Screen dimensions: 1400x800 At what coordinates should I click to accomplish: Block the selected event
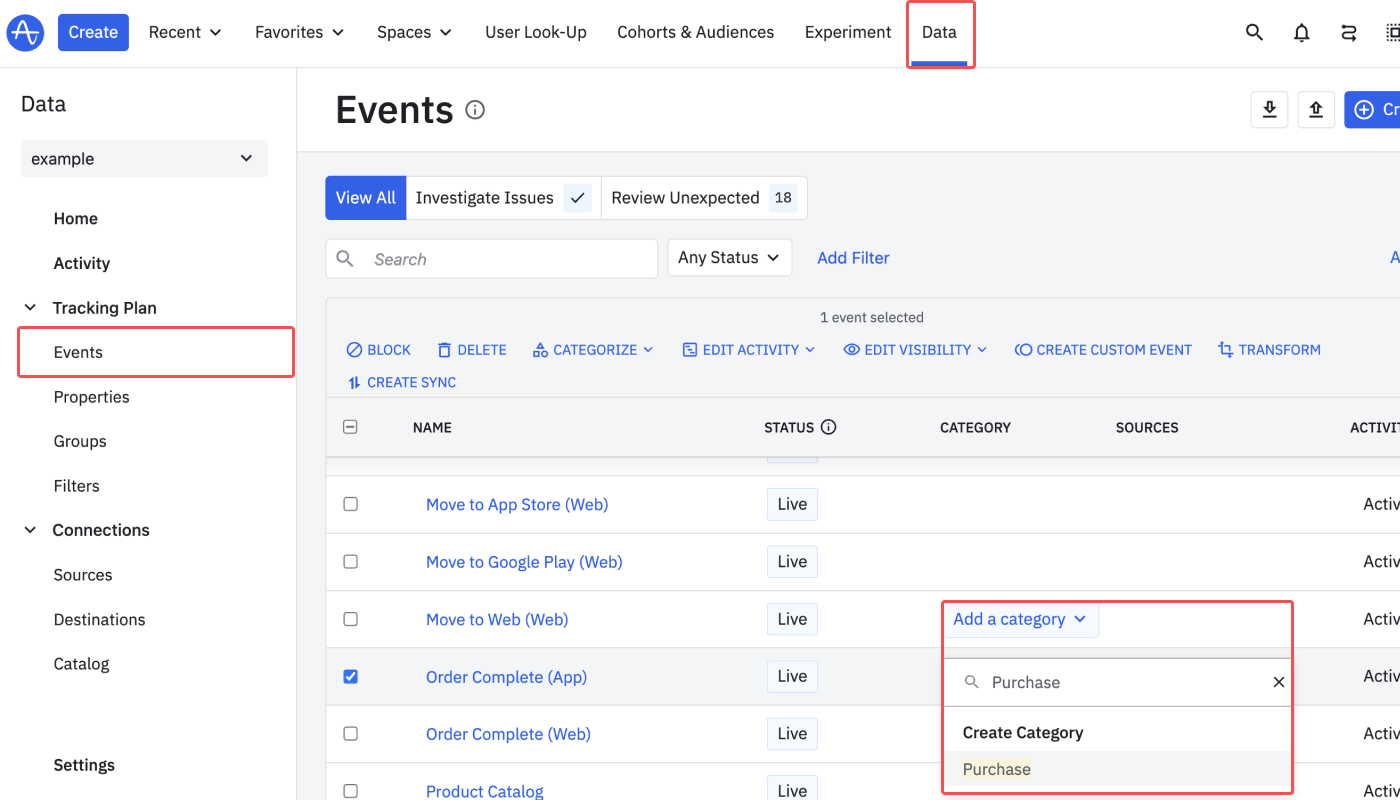click(x=379, y=350)
